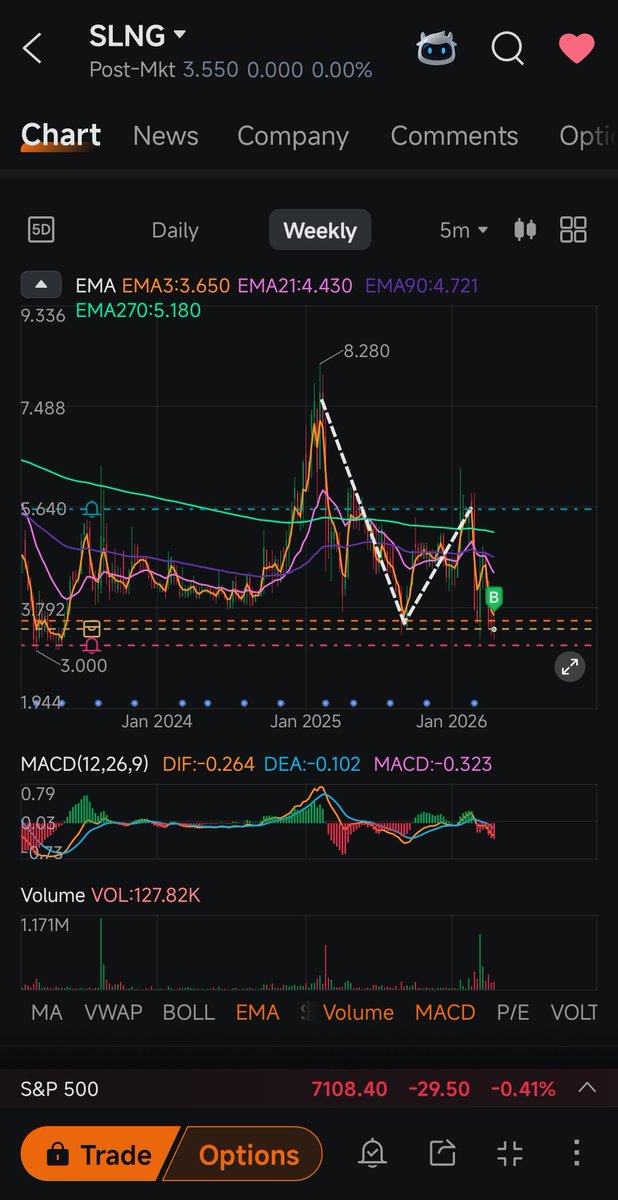Expand chart to fullscreen icon
Screen dimensions: 618x1200
570,666
